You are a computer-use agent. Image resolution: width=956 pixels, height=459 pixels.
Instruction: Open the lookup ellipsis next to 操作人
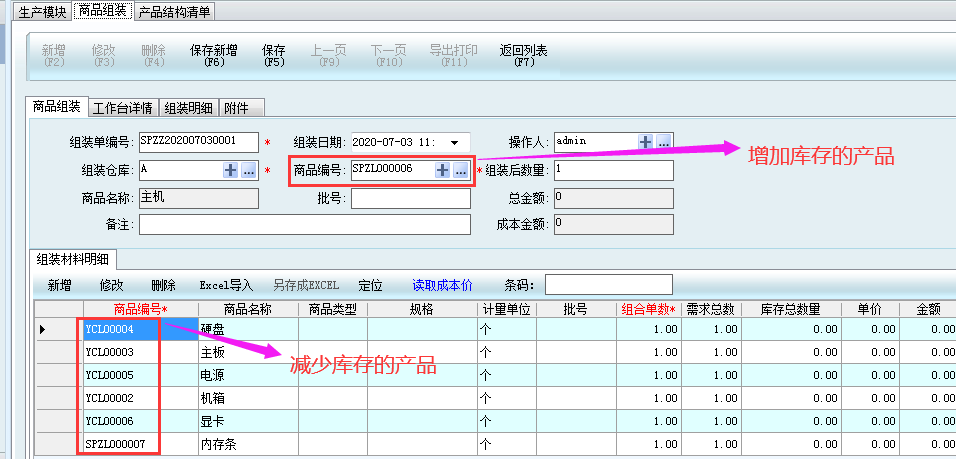pos(664,142)
